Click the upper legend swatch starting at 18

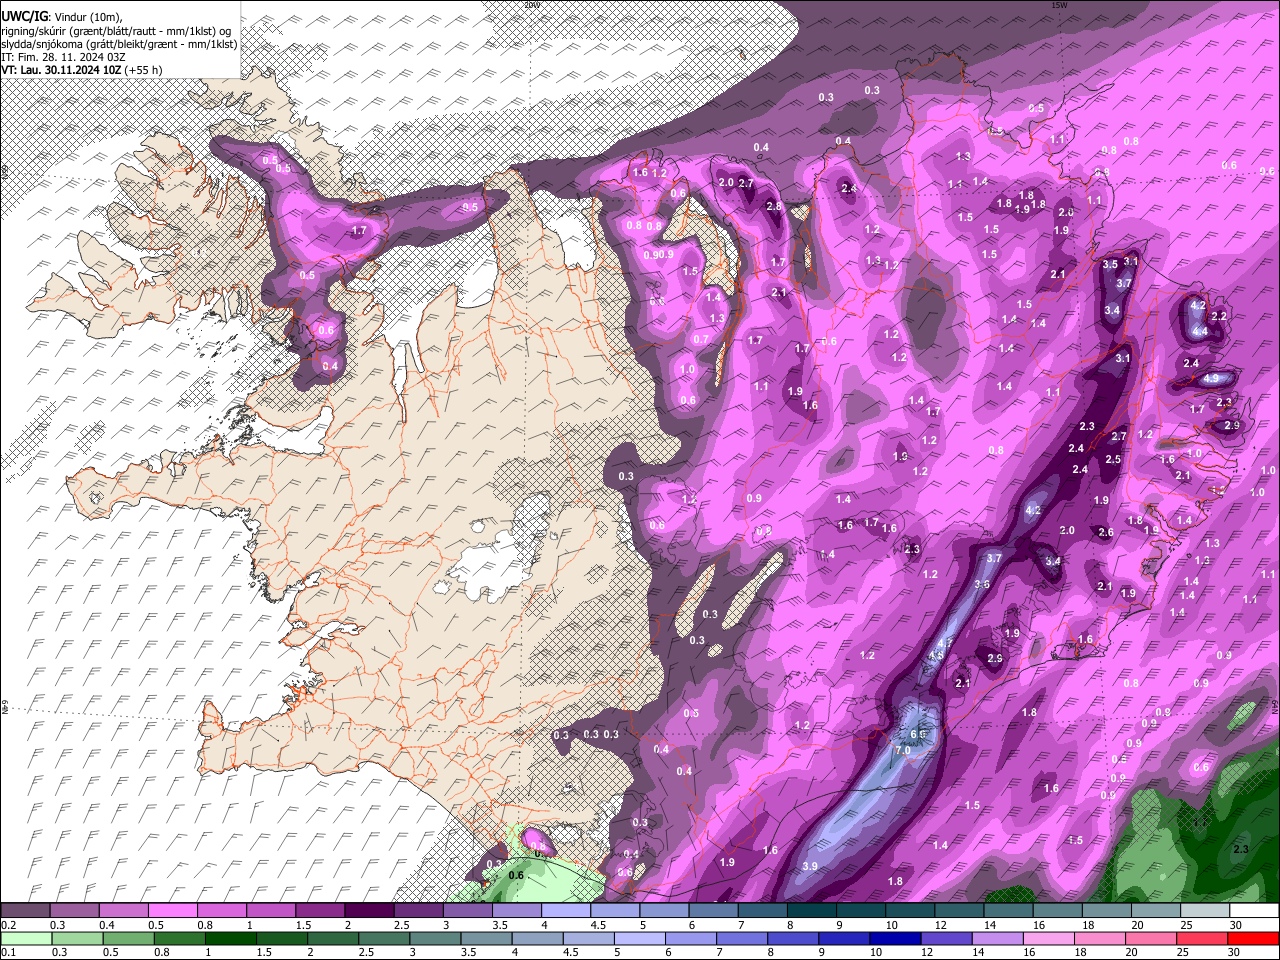click(x=1106, y=911)
